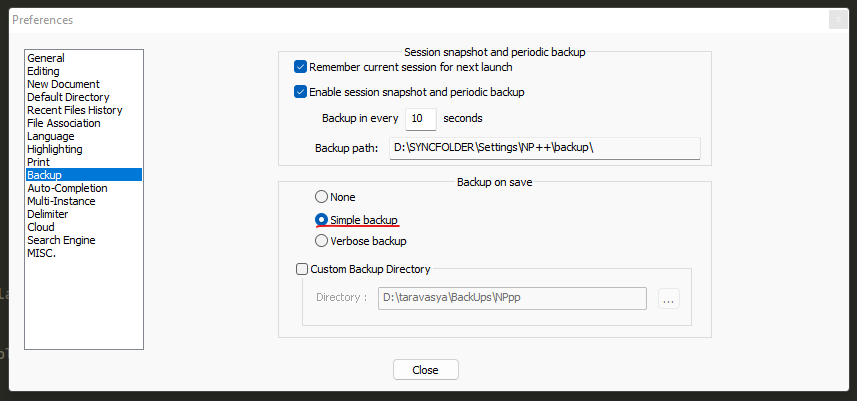Screen dimensions: 857x401
Task: Enable Custom Backup Directory checkbox
Action: 302,269
